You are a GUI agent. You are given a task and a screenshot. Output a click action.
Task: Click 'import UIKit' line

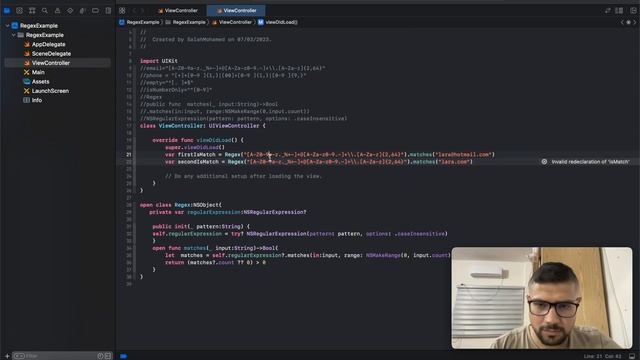tap(159, 61)
